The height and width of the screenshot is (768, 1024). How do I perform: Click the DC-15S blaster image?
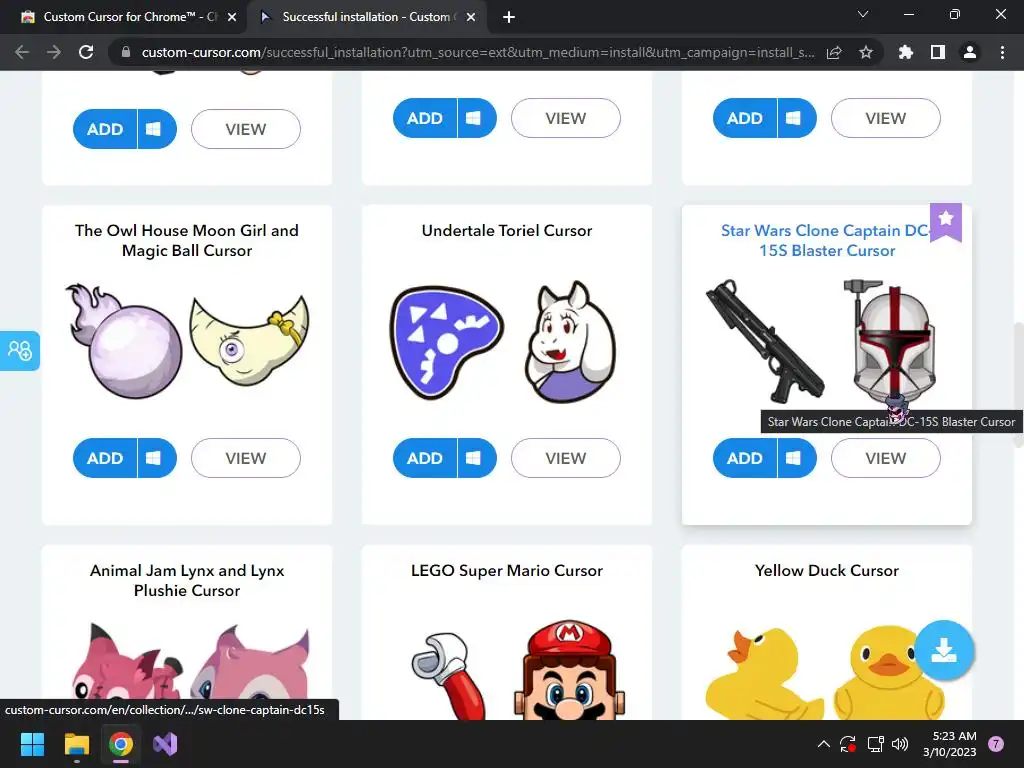click(x=765, y=341)
